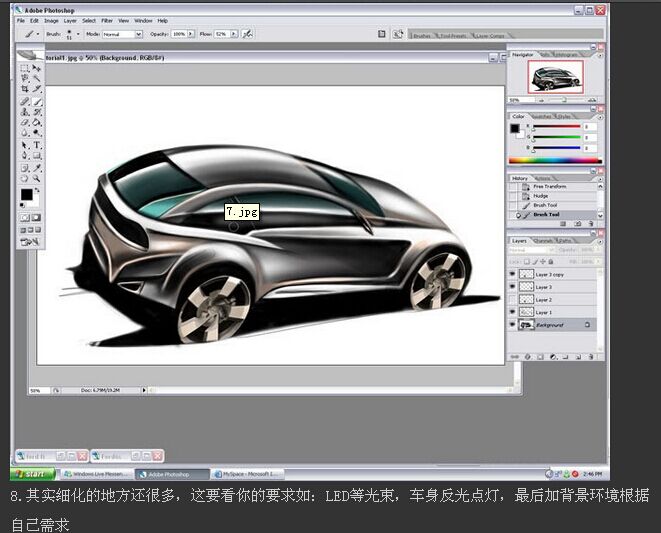661x533 pixels.
Task: Add a layer style from the Layers panel
Action: tap(527, 357)
